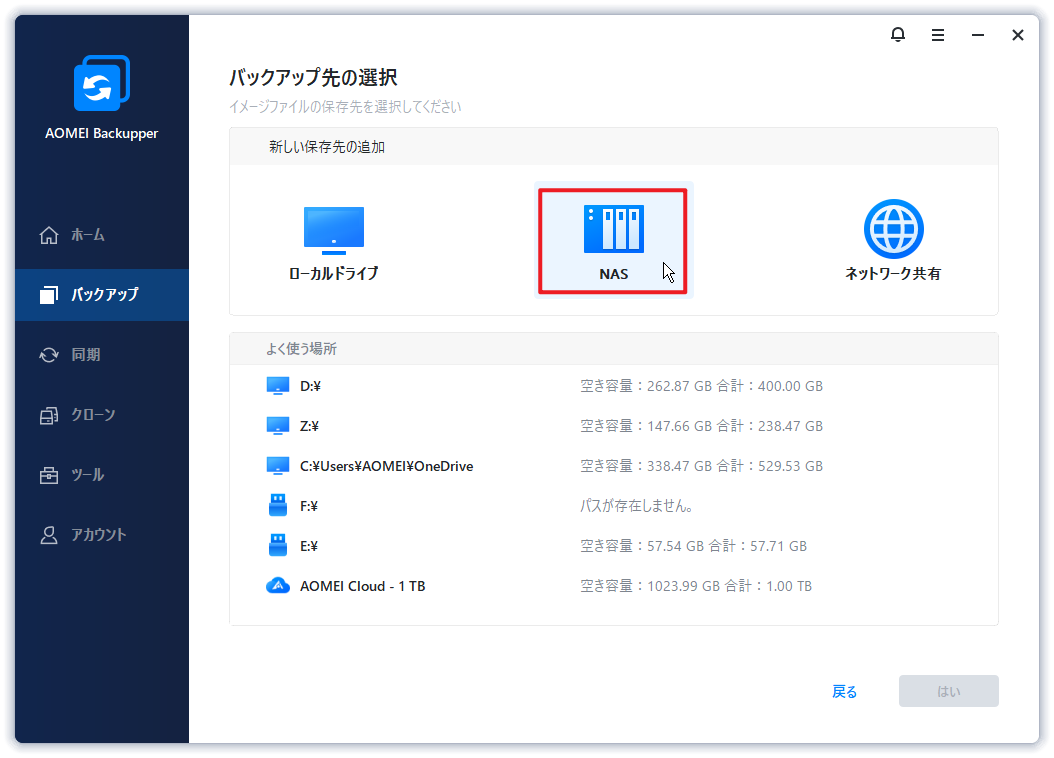Viewport: 1054px width, 758px height.
Task: Select D:¥ drive from frequent locations
Action: click(x=309, y=386)
